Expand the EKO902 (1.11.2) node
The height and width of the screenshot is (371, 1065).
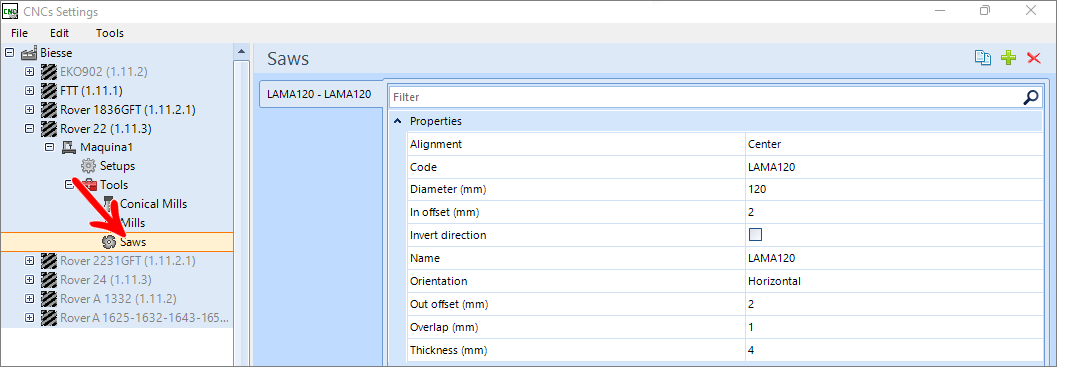pyautogui.click(x=29, y=71)
